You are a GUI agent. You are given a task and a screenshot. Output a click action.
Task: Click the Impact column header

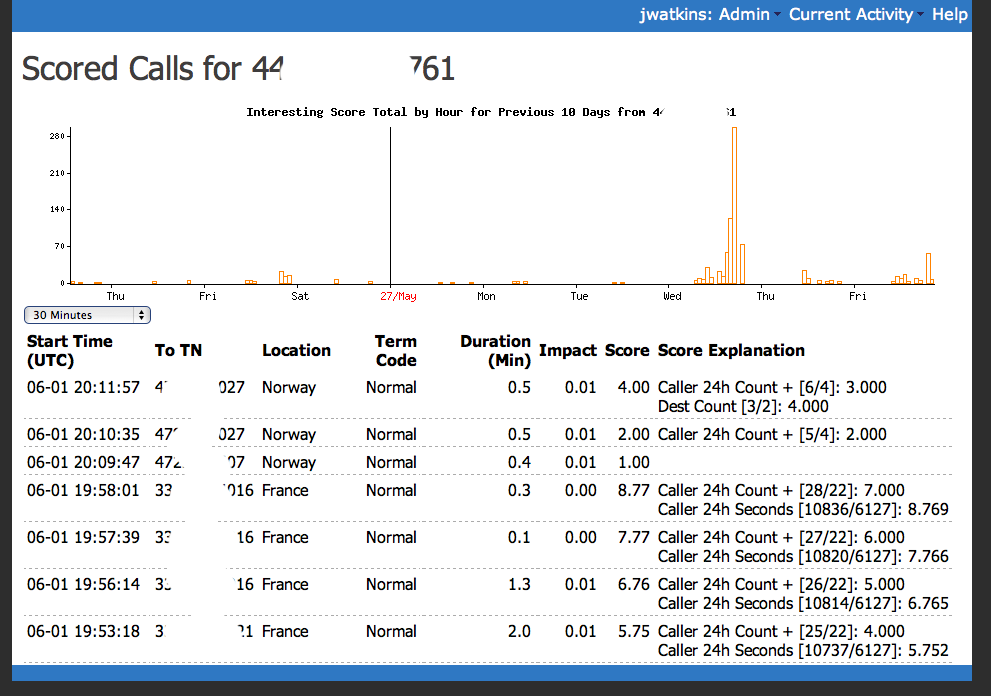567,350
